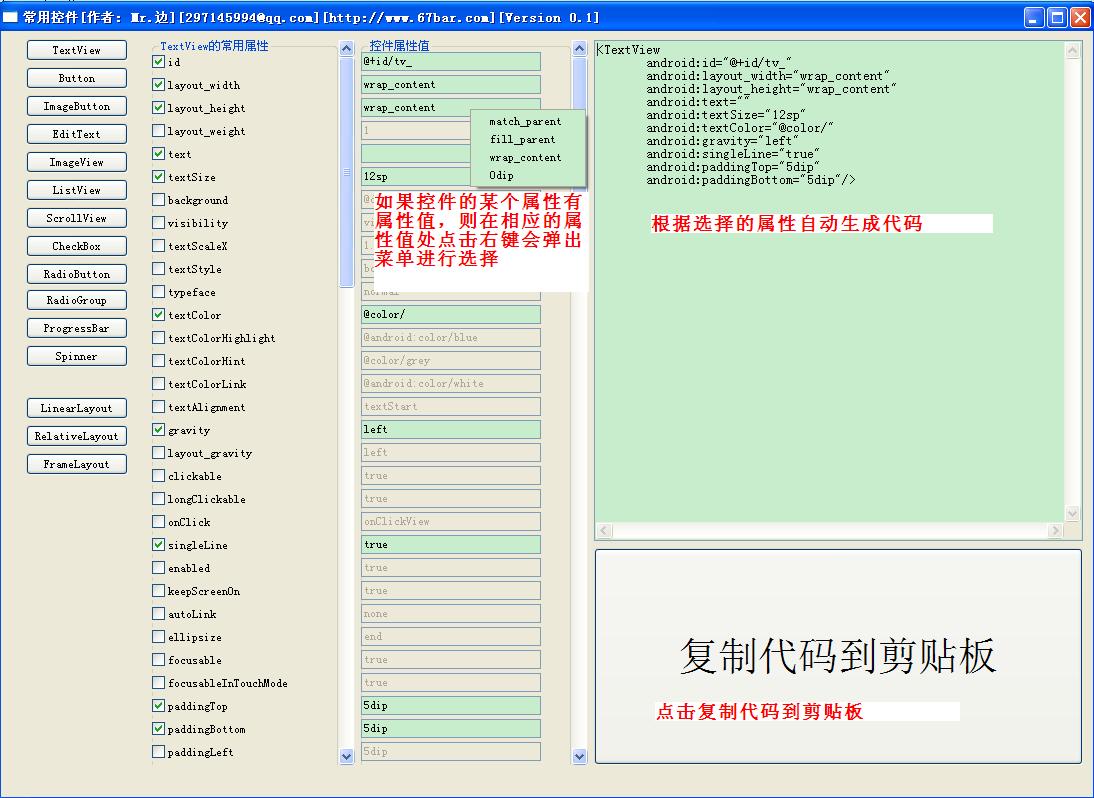Screen dimensions: 1094x798
Task: Toggle the layout_width checkbox
Action: click(158, 84)
